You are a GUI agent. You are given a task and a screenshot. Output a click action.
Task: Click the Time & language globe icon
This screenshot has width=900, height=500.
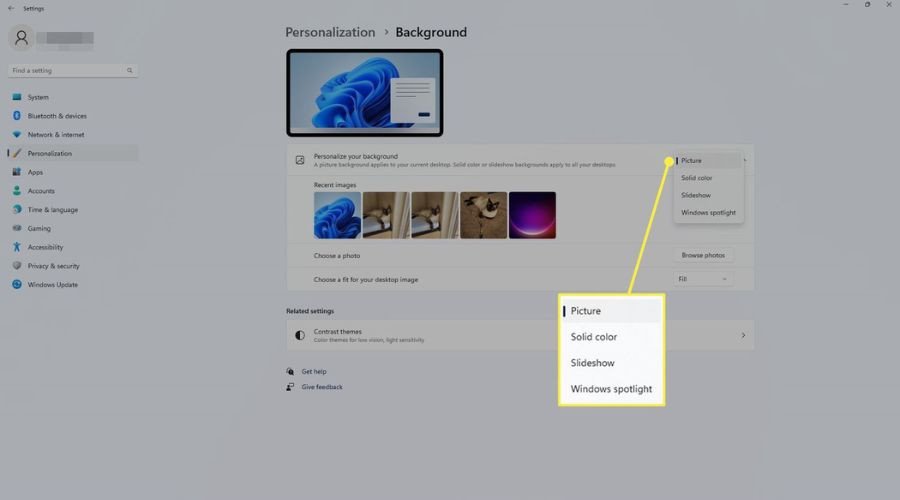(17, 210)
